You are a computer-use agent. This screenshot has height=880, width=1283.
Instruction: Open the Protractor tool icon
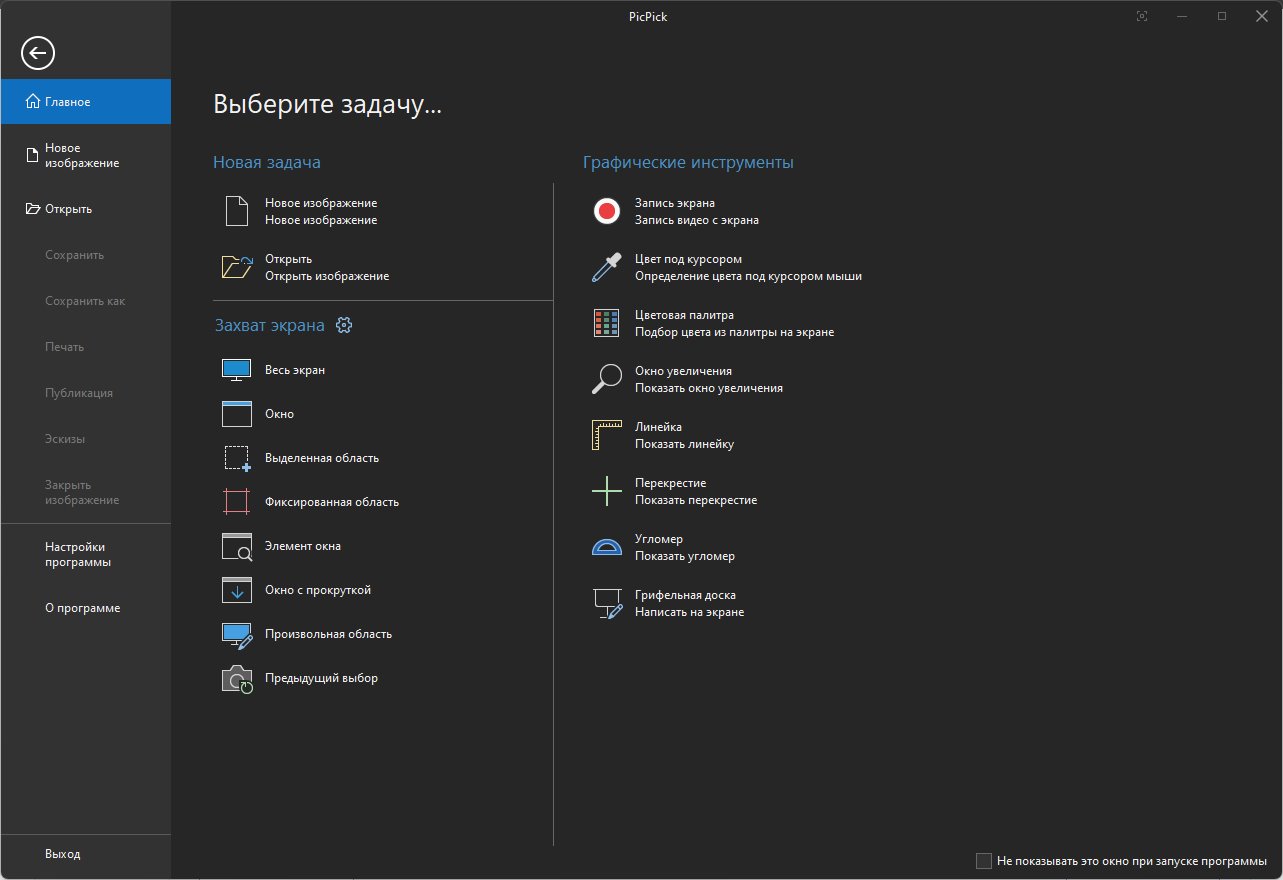point(607,547)
